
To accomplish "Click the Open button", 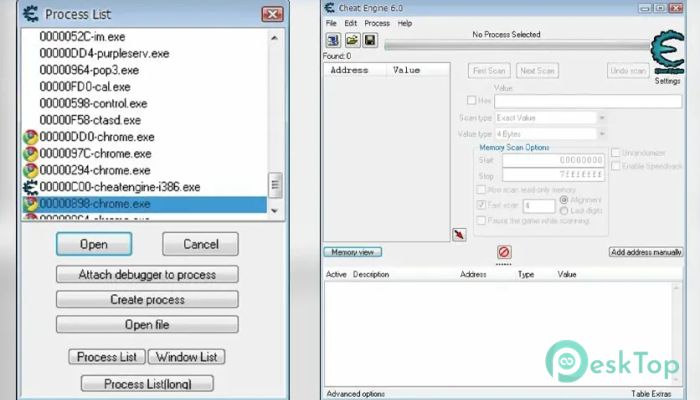I will (x=94, y=244).
